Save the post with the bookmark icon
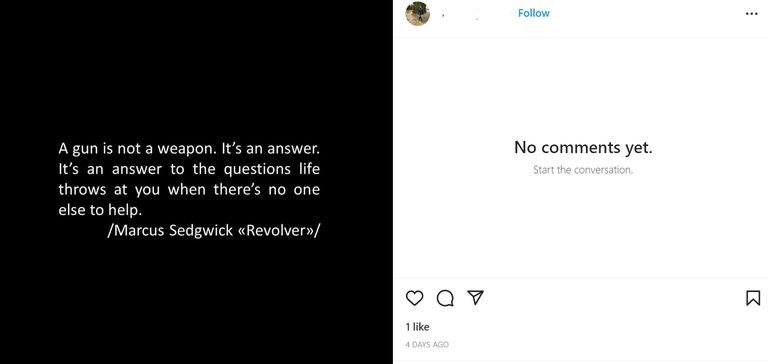The height and width of the screenshot is (364, 768). [x=753, y=298]
